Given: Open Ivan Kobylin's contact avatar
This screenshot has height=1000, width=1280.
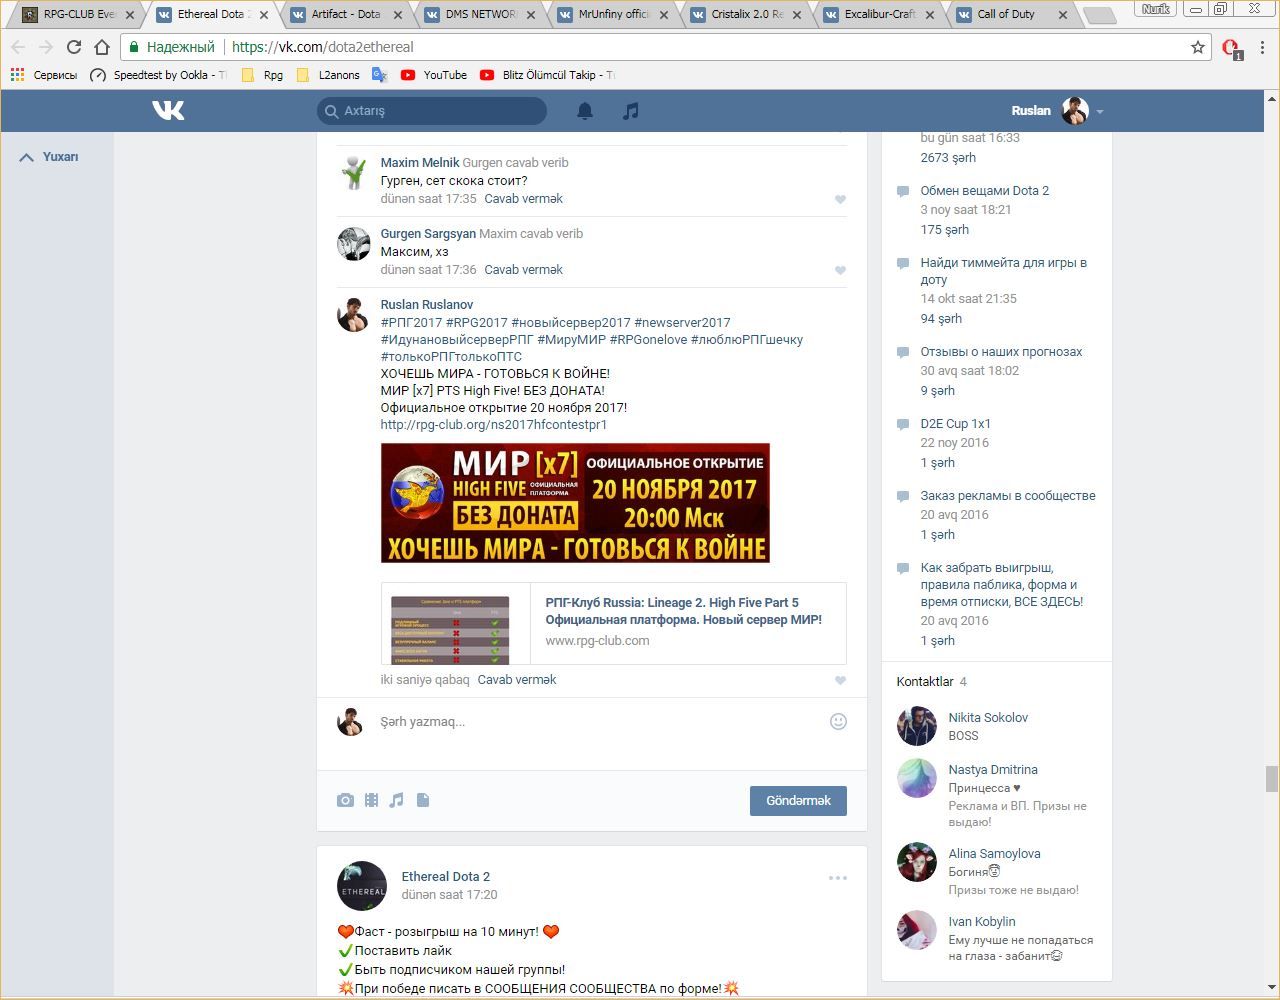Looking at the screenshot, I should 916,930.
